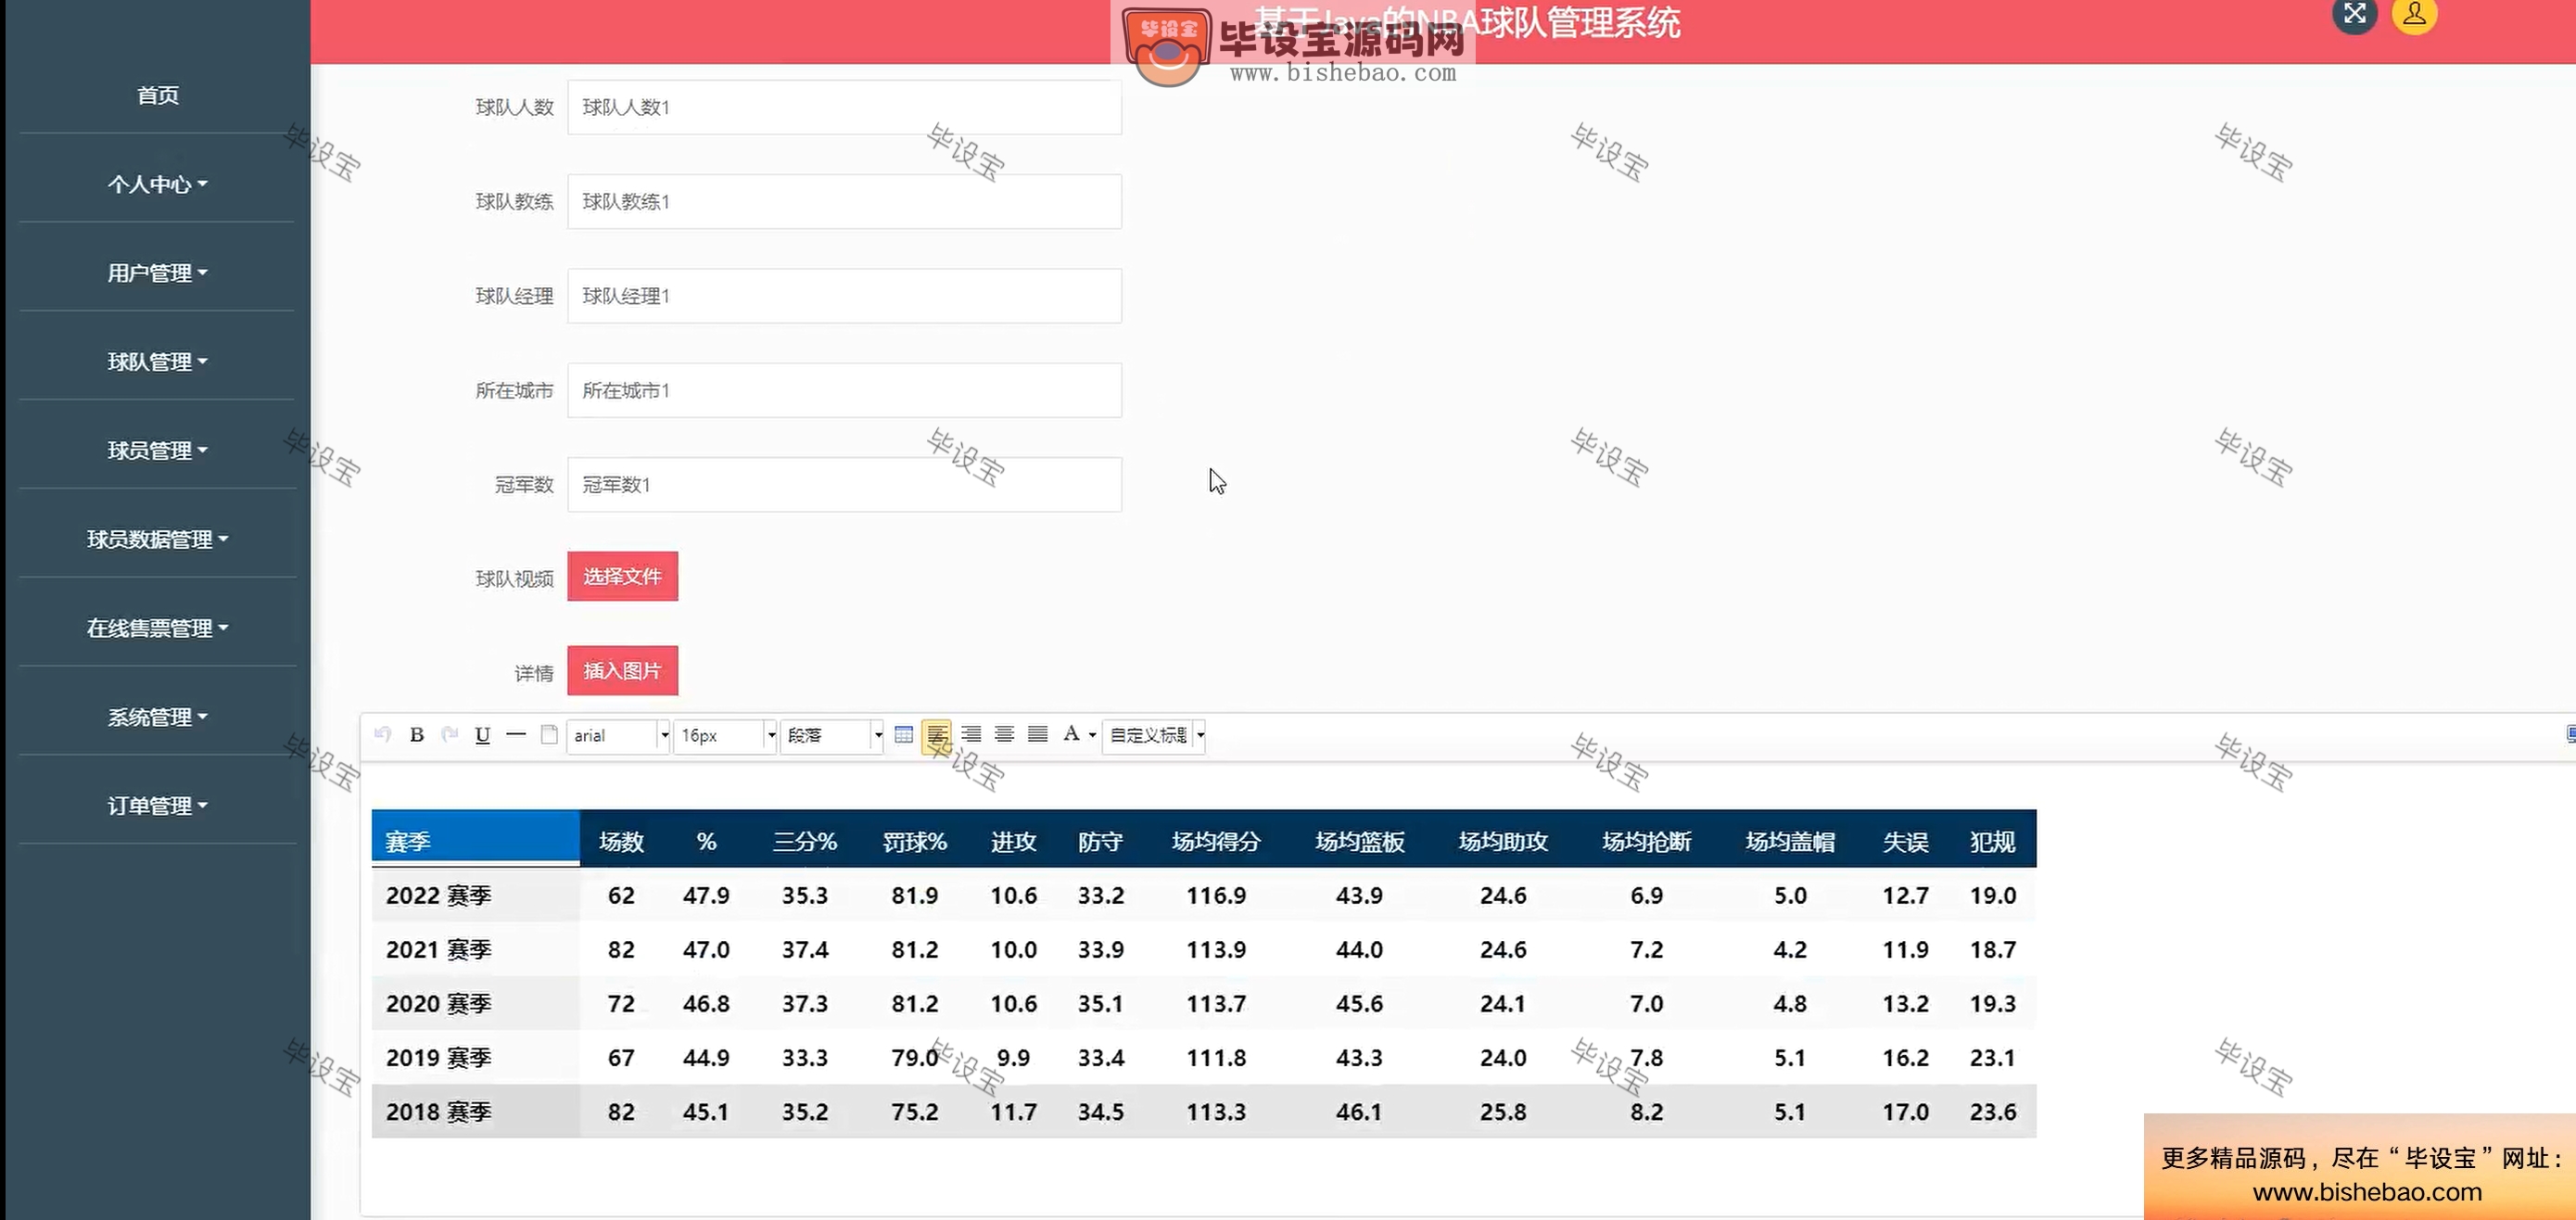Click 选择文件 button for team video
Screen dimensions: 2576x1220
[x=622, y=577]
